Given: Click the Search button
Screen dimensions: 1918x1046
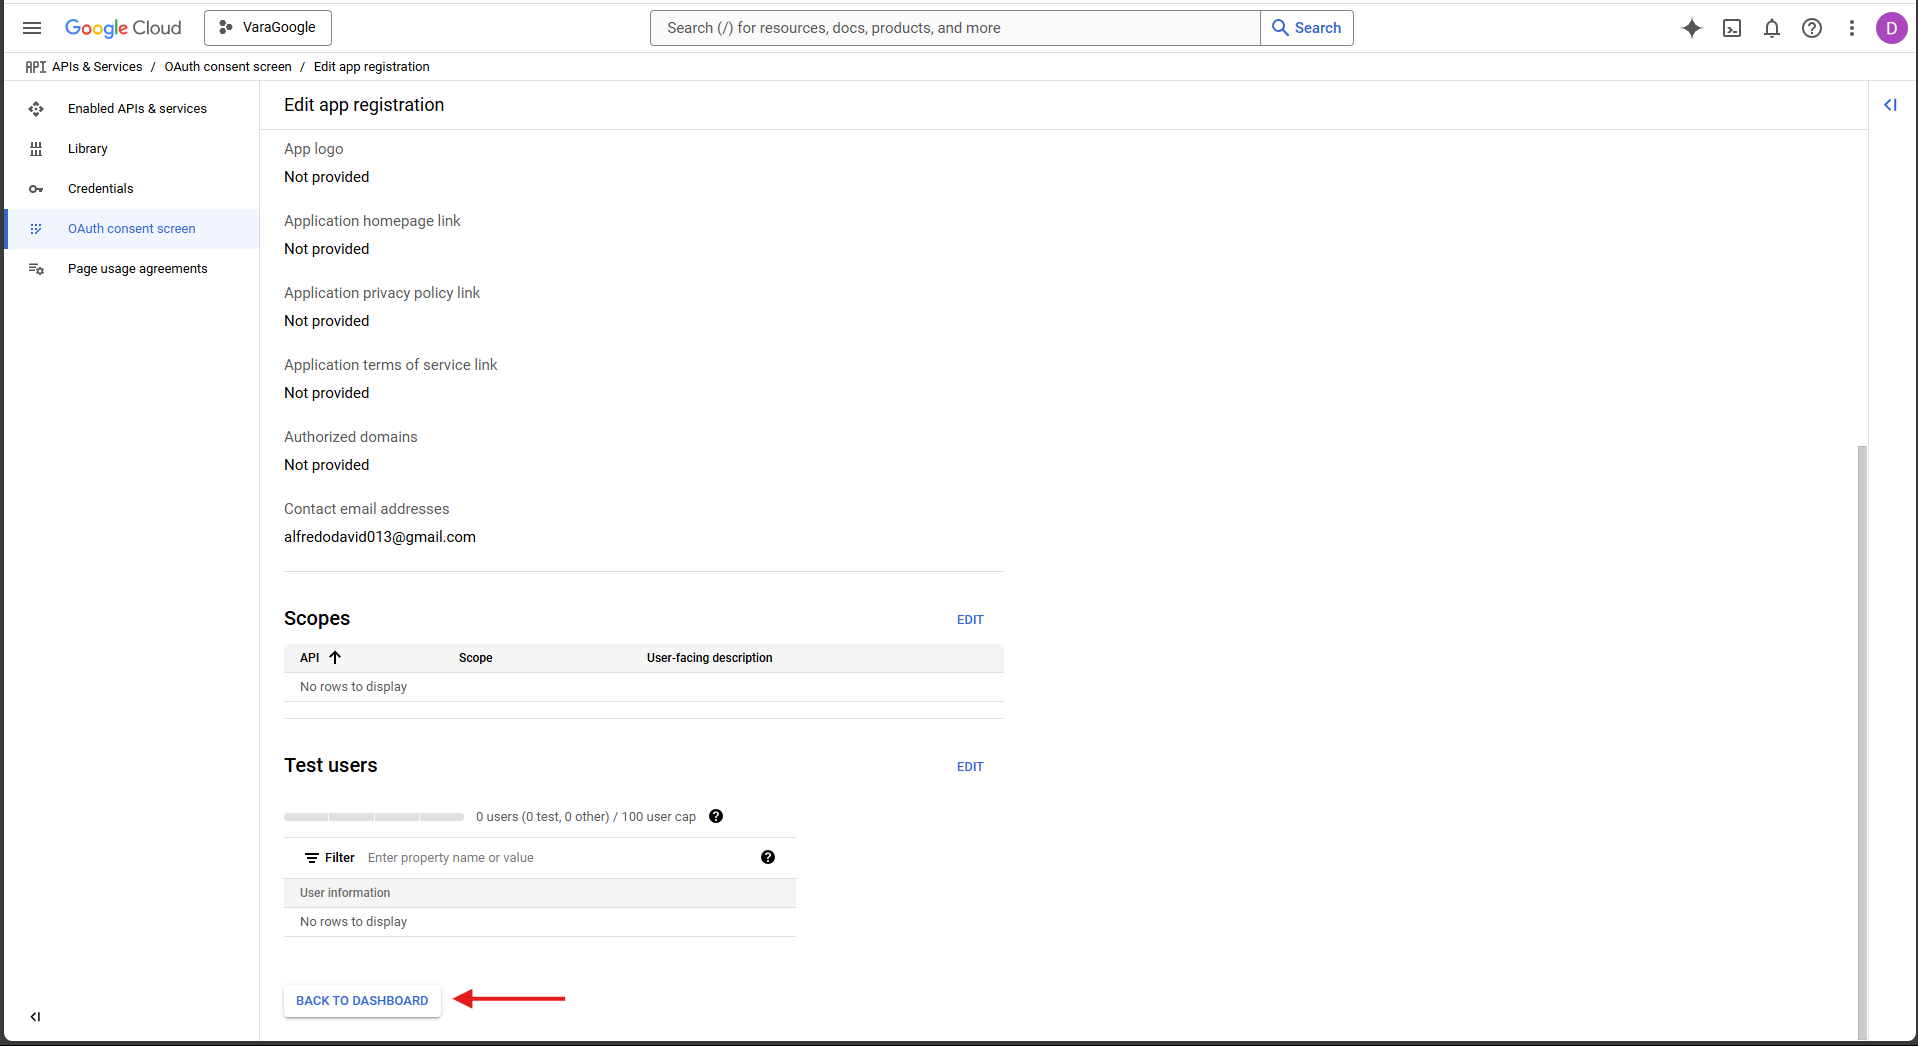Looking at the screenshot, I should click(x=1307, y=28).
